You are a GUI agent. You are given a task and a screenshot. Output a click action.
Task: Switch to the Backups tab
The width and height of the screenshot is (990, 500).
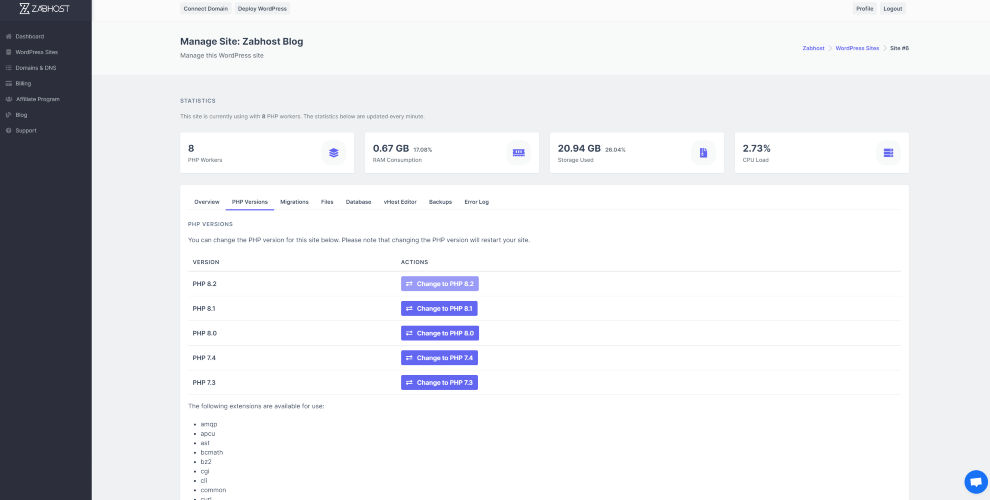point(440,202)
